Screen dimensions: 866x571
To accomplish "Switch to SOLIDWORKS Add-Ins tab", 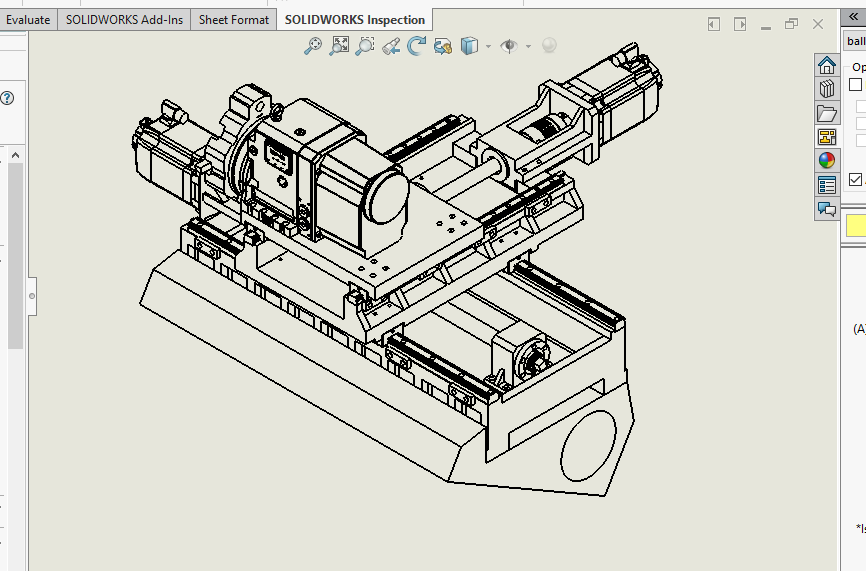I will pos(124,20).
